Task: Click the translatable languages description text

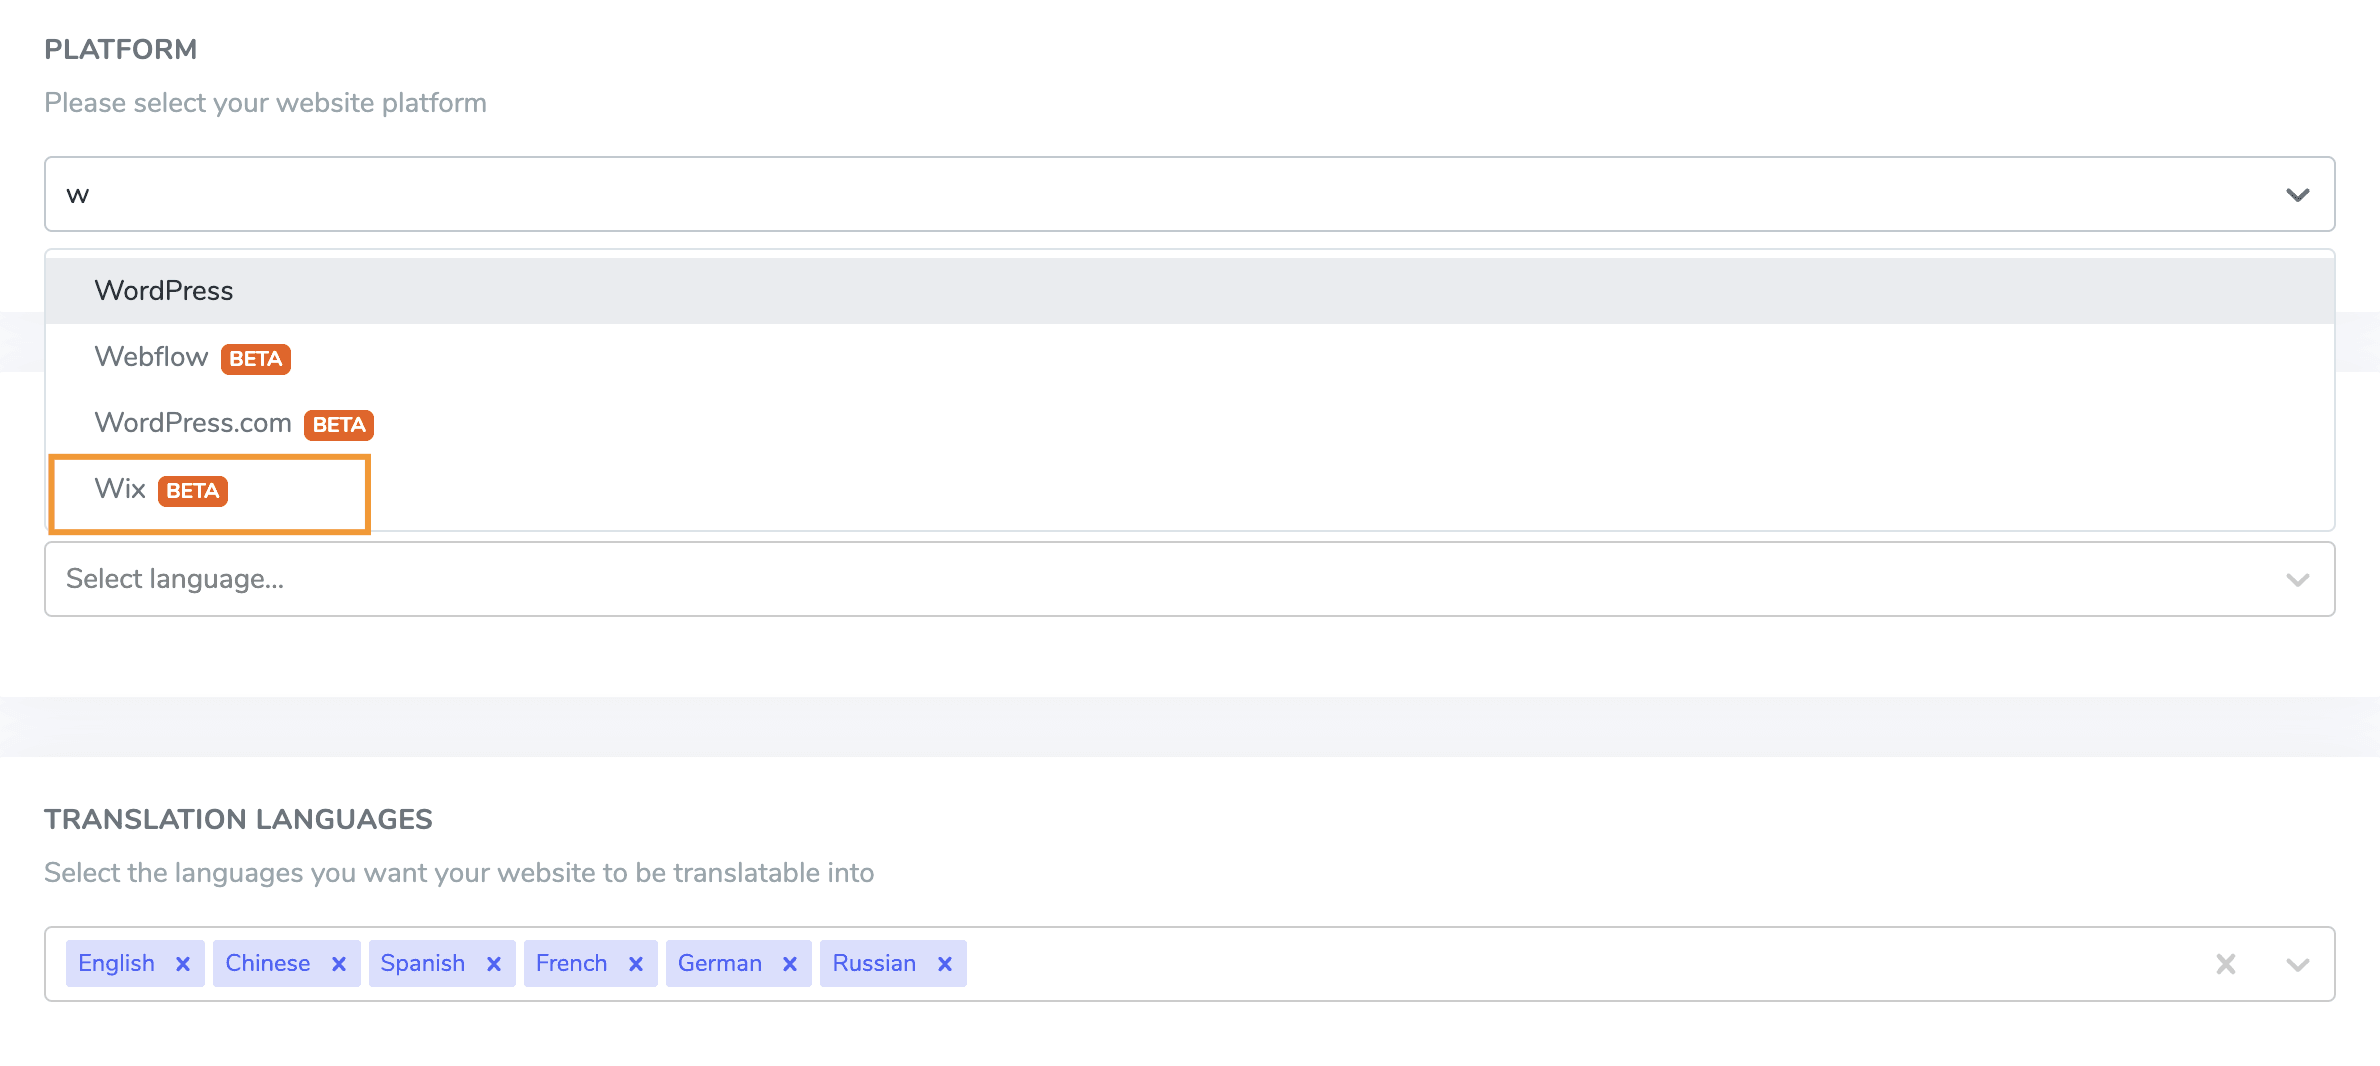Action: click(459, 873)
